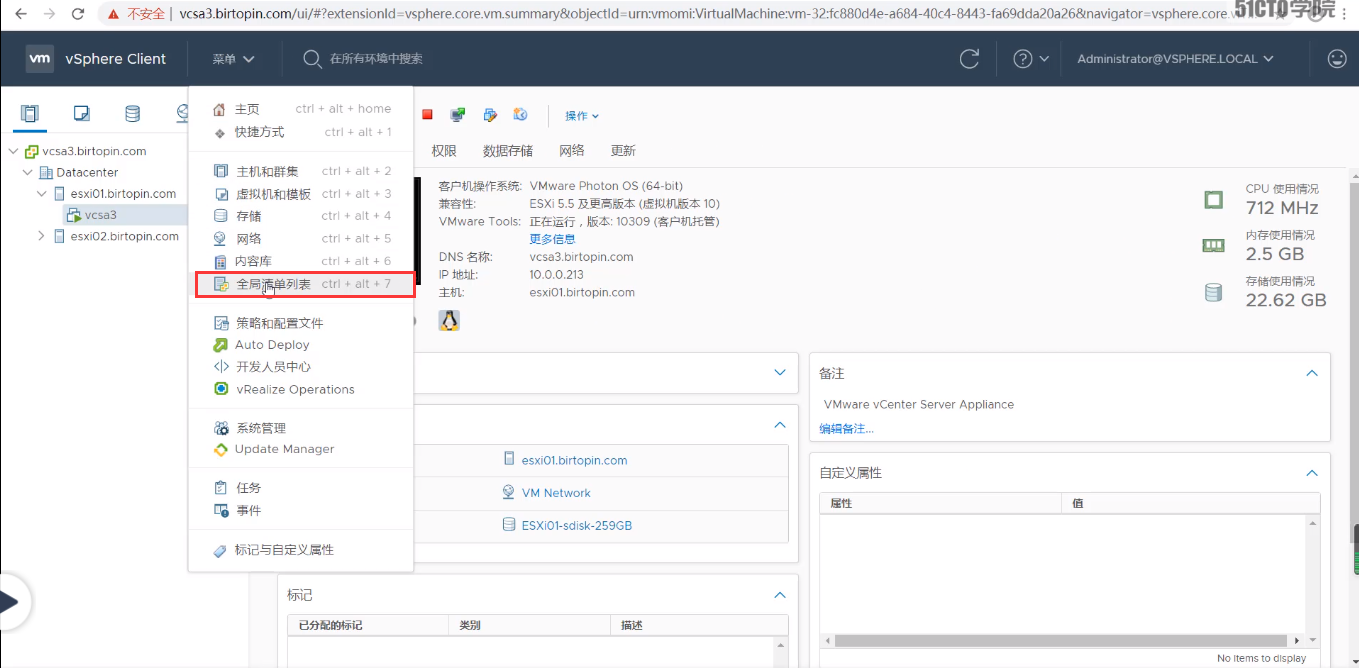Click the VMware vm logo

coord(40,59)
